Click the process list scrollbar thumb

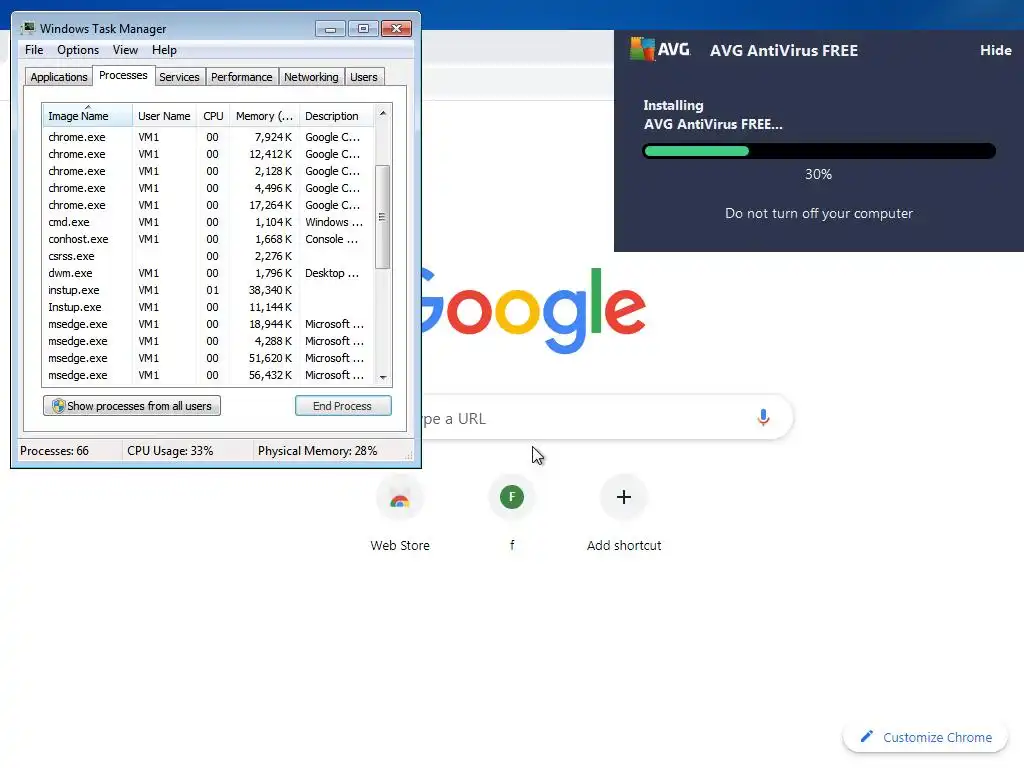coord(383,217)
